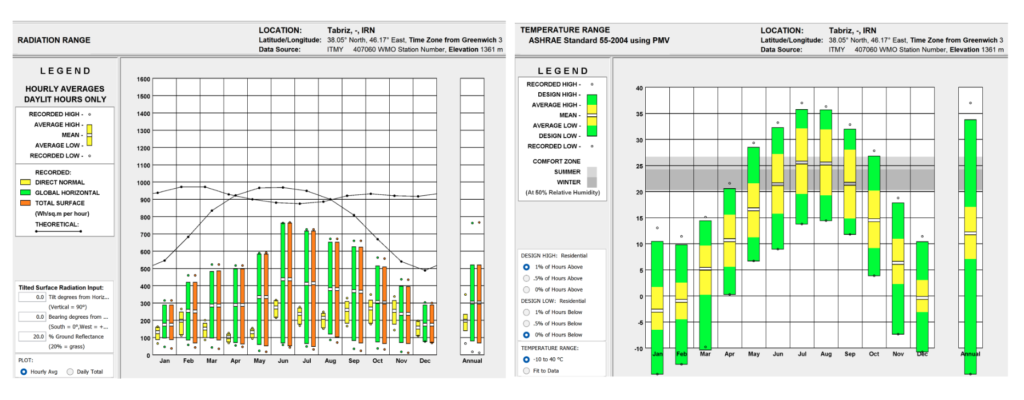The height and width of the screenshot is (400, 1024).
Task: Choose 0% of Hours Below design low
Action: pos(526,335)
